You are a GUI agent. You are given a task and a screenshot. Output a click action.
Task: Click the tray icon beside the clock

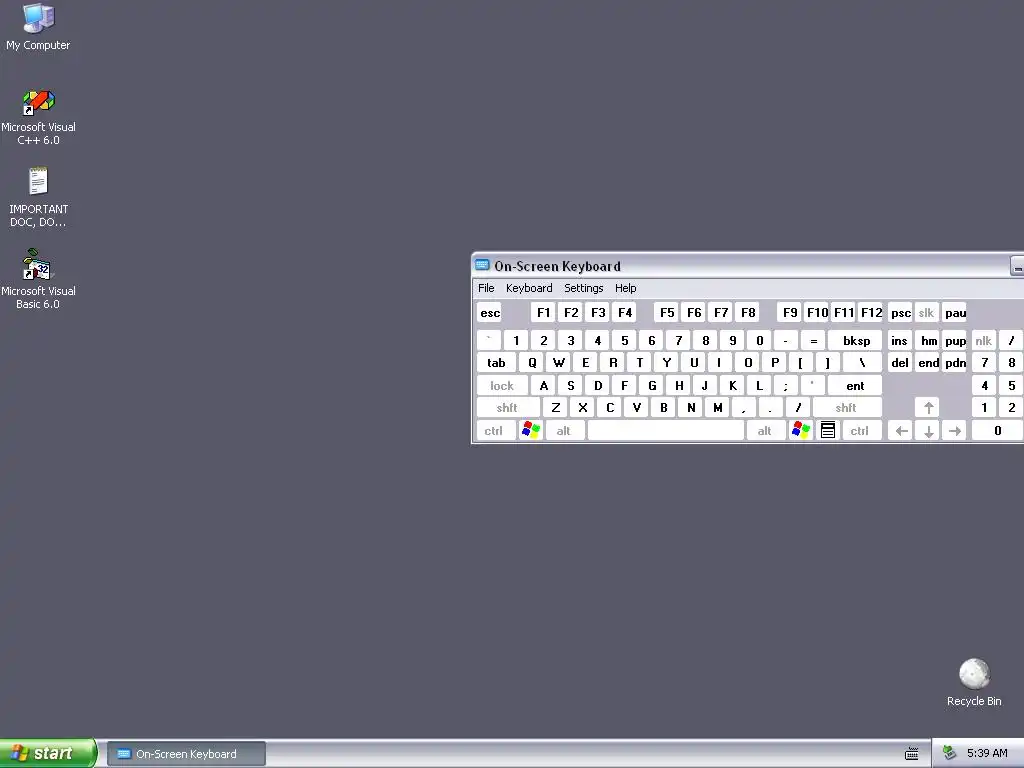pyautogui.click(x=950, y=753)
